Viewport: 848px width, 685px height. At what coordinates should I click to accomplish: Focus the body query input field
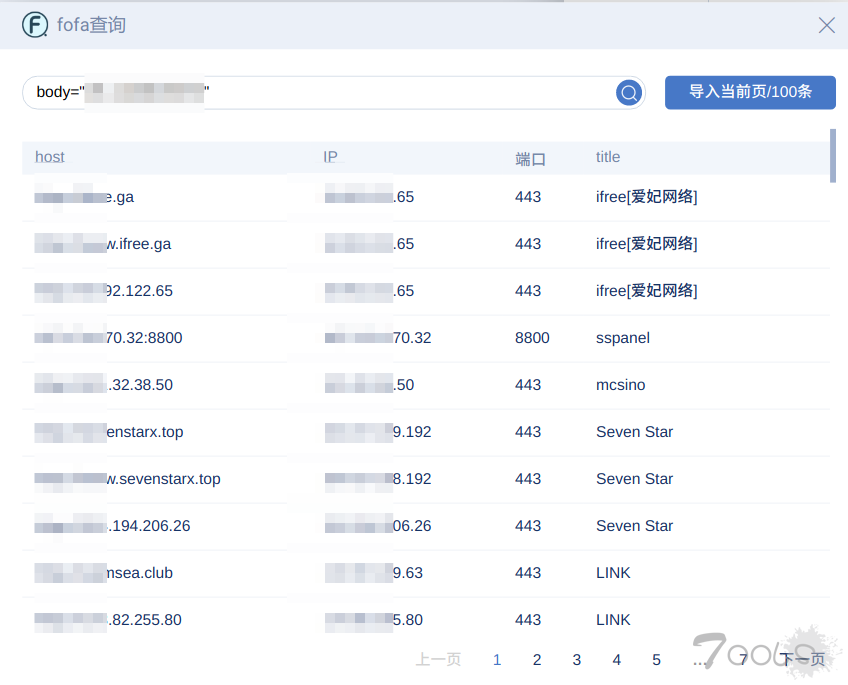click(334, 92)
